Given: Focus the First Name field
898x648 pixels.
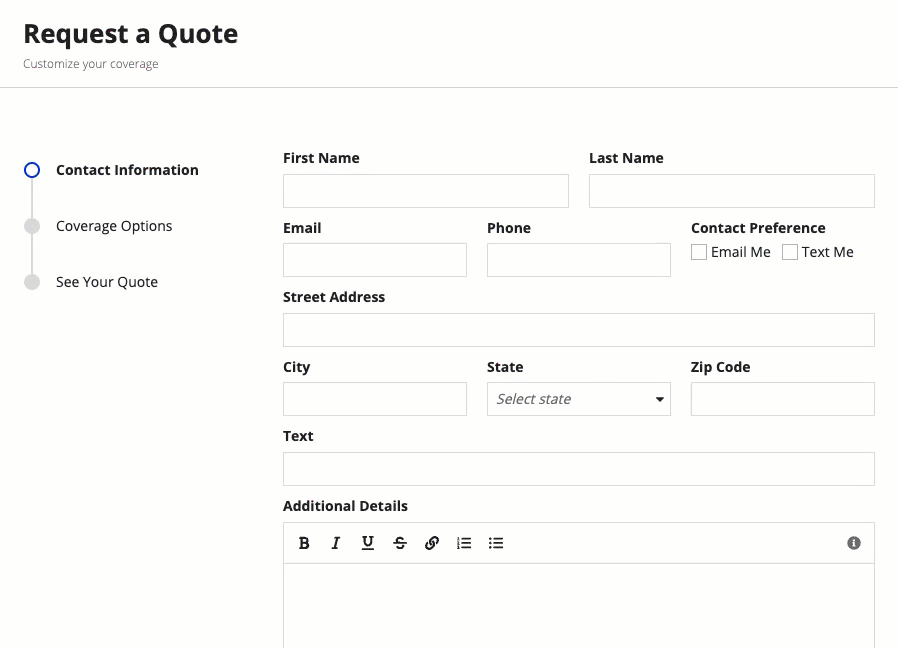Looking at the screenshot, I should pyautogui.click(x=426, y=191).
